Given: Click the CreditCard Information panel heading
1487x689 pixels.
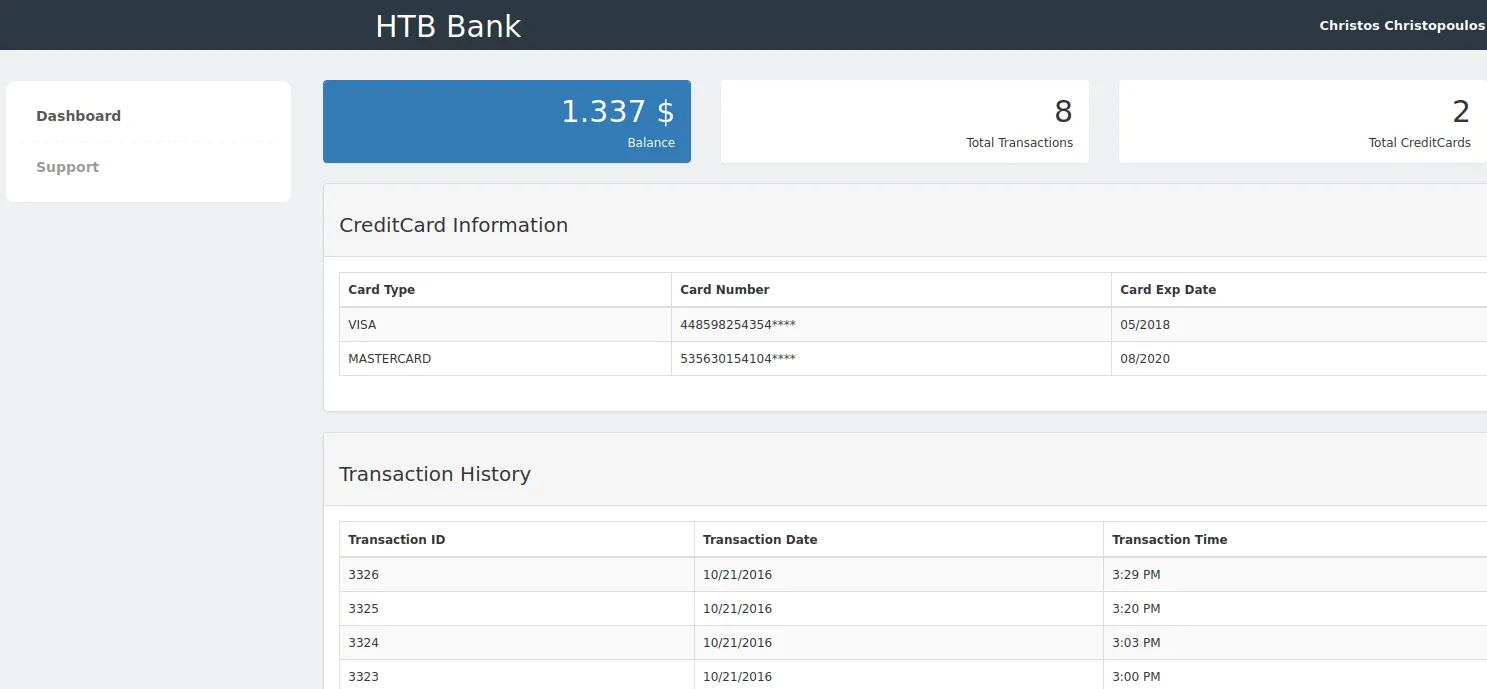Looking at the screenshot, I should point(453,225).
